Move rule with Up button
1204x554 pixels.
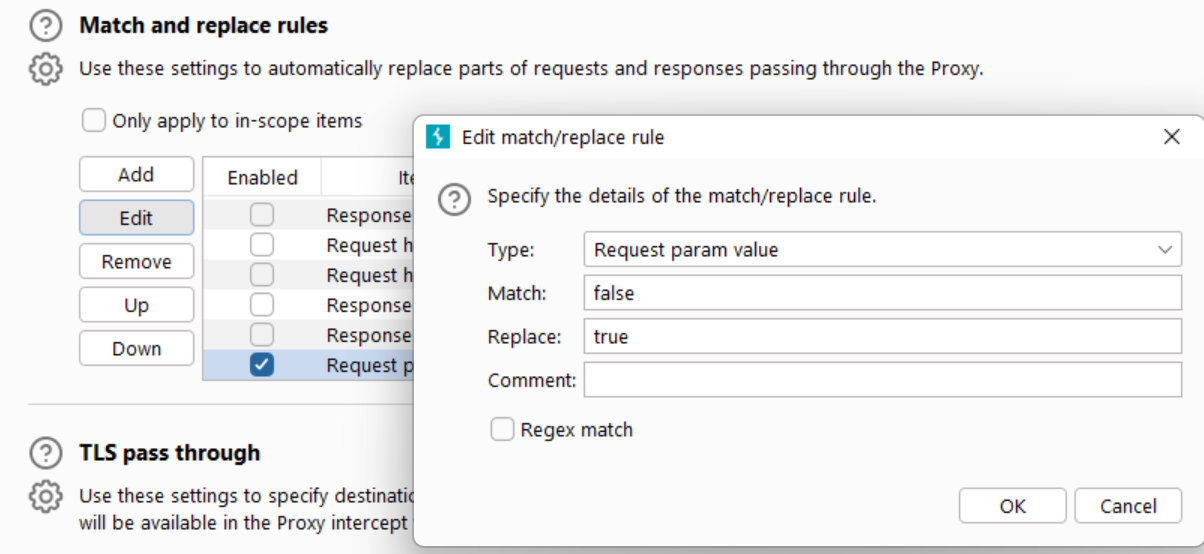(x=136, y=305)
